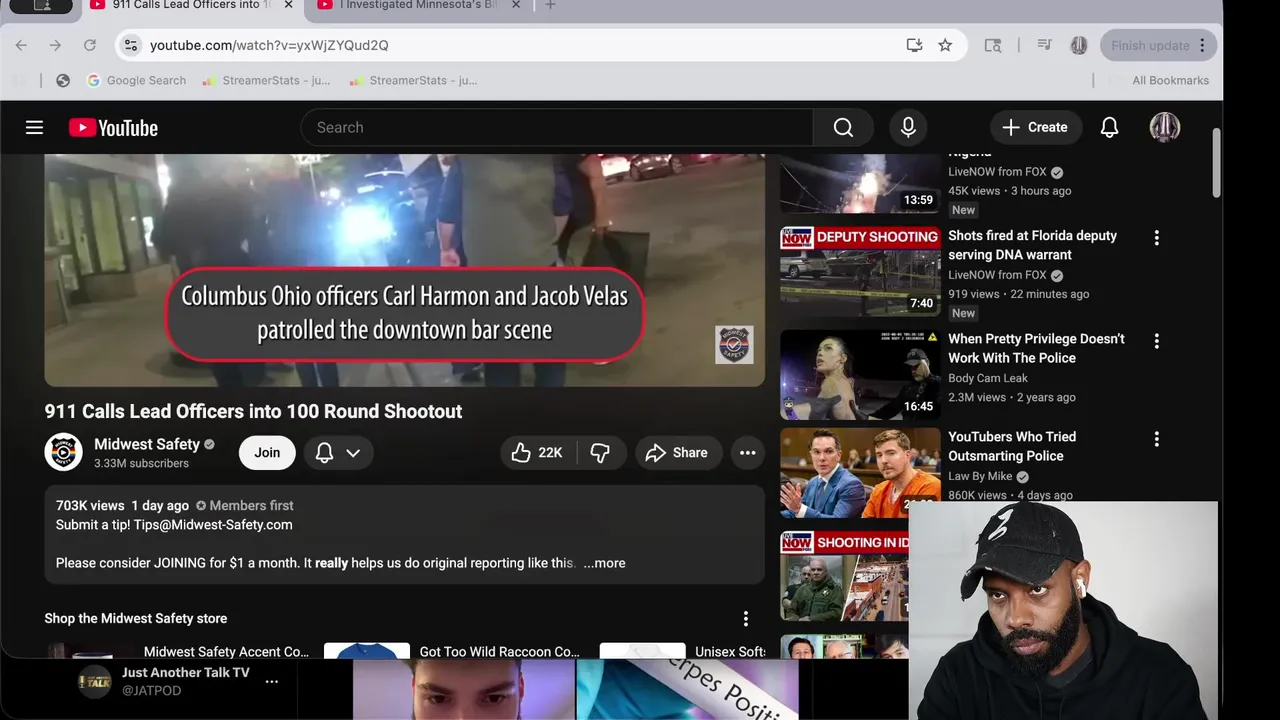Screen dimensions: 1280x720
Task: Open Just Another Talk TV options dots
Action: [x=271, y=681]
